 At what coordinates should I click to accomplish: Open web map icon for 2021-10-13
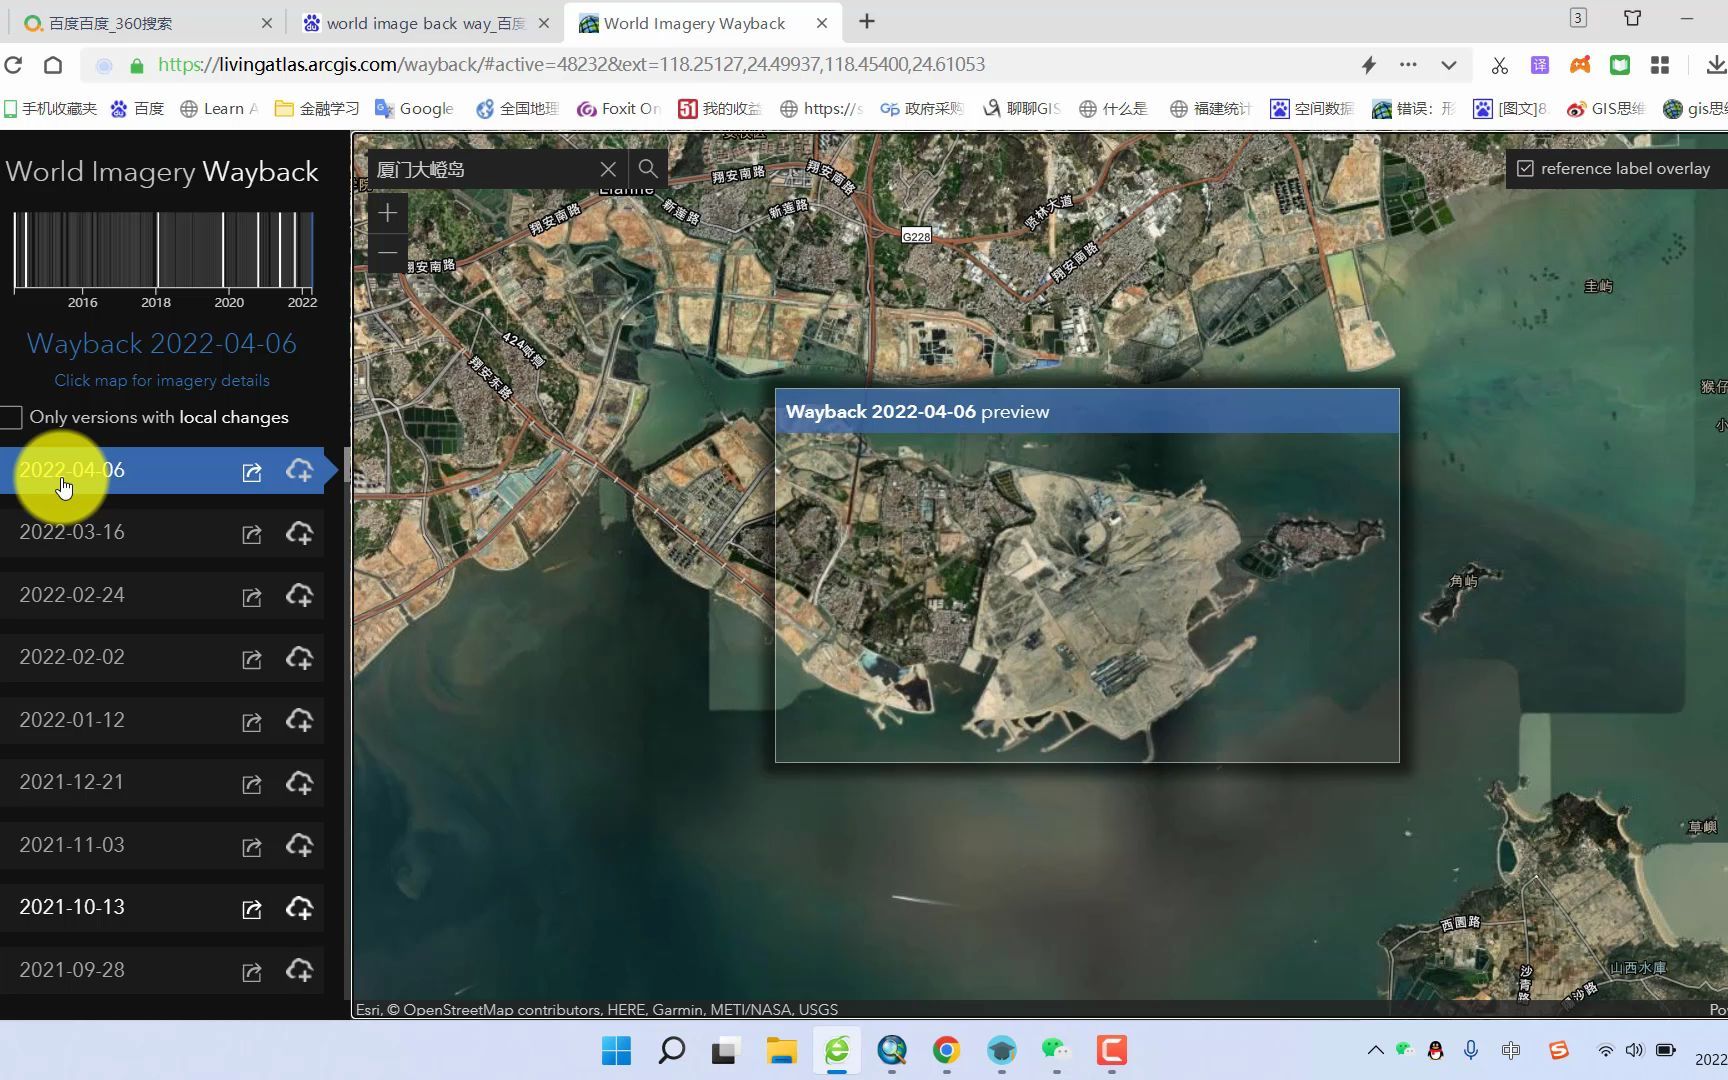252,909
